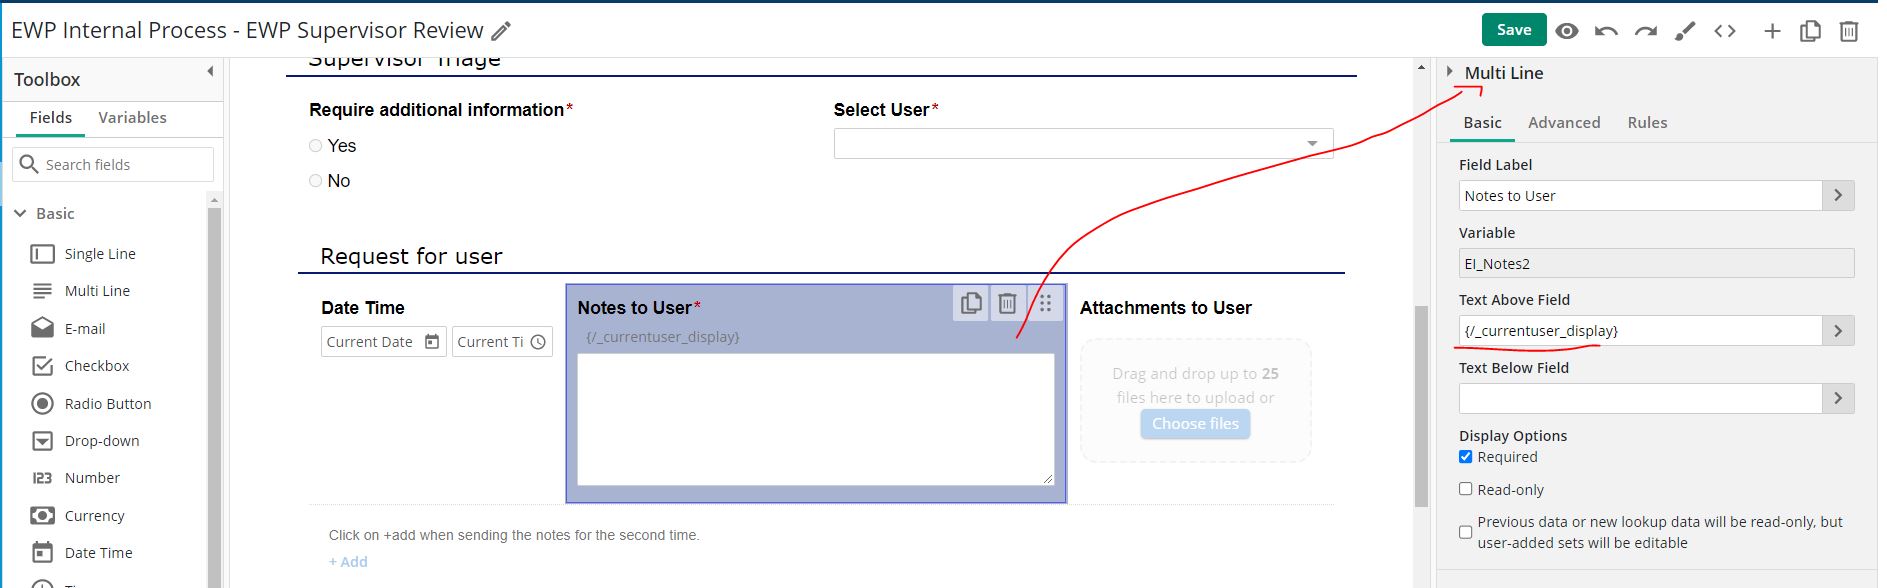Viewport: 1887px width, 588px height.
Task: Preview the form with eye icon
Action: pos(1567,31)
